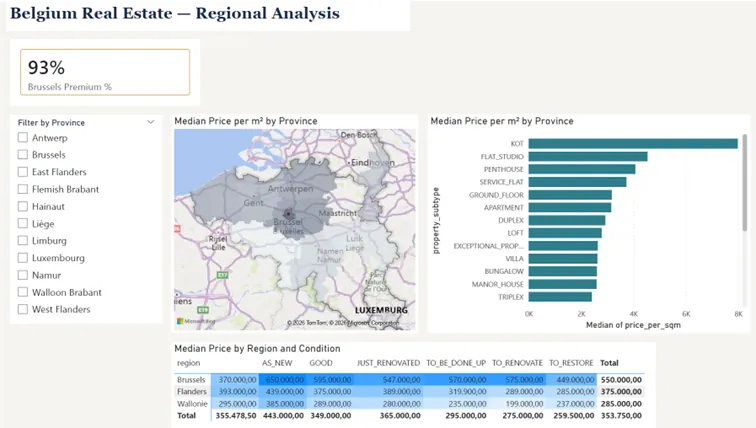The width and height of the screenshot is (756, 428).
Task: Sort table by TO_RENOVATE column header
Action: tap(517, 363)
